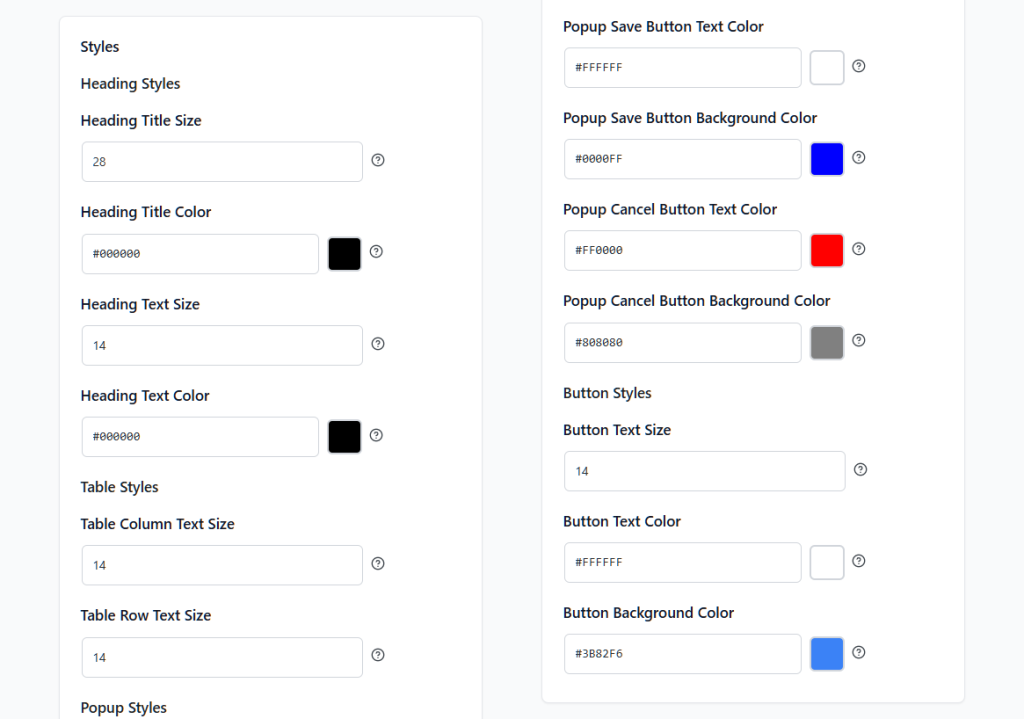Click the Button Background Color blue swatch

[826, 653]
